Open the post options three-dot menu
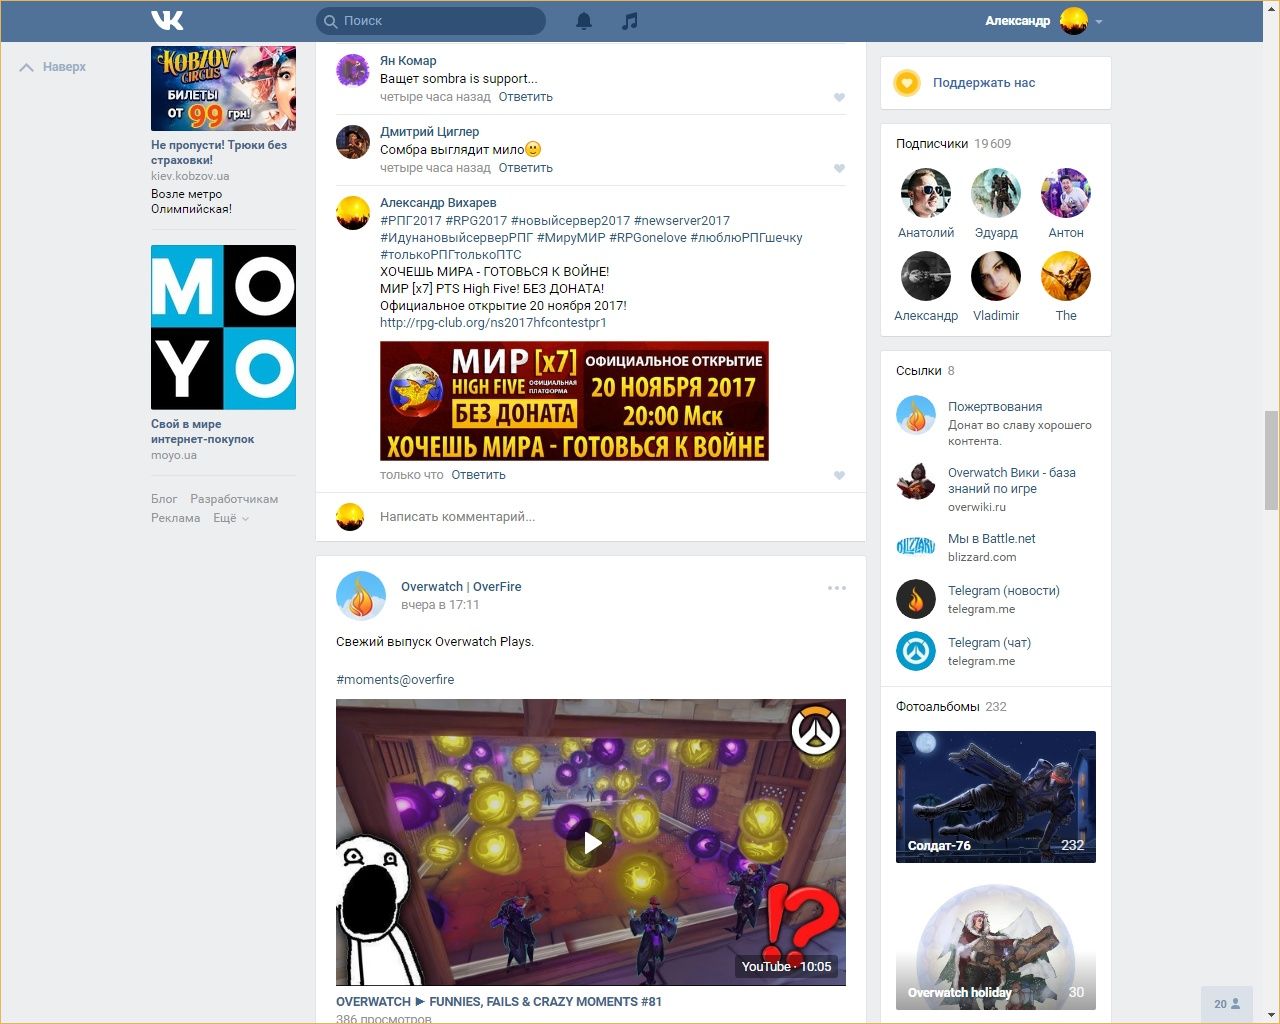 [837, 588]
